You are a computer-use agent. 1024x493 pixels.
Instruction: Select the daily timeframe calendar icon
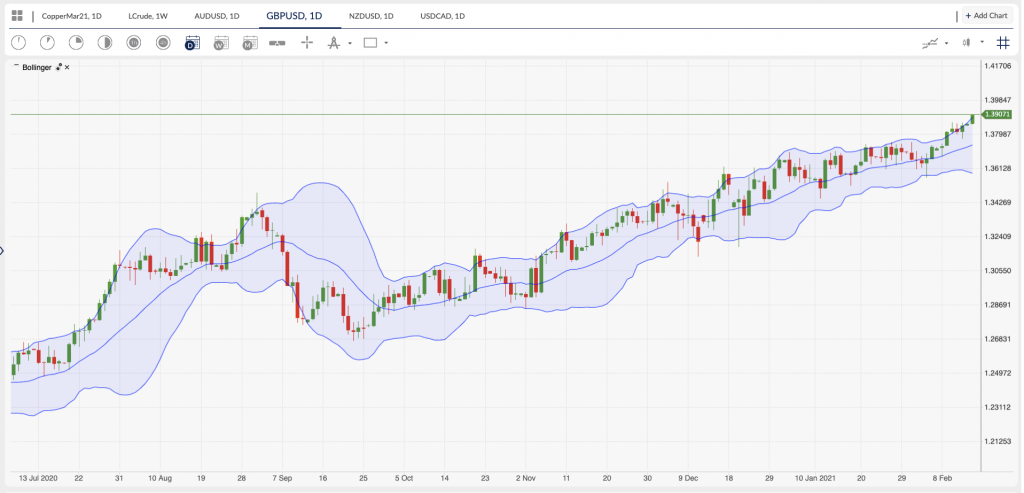(x=192, y=43)
